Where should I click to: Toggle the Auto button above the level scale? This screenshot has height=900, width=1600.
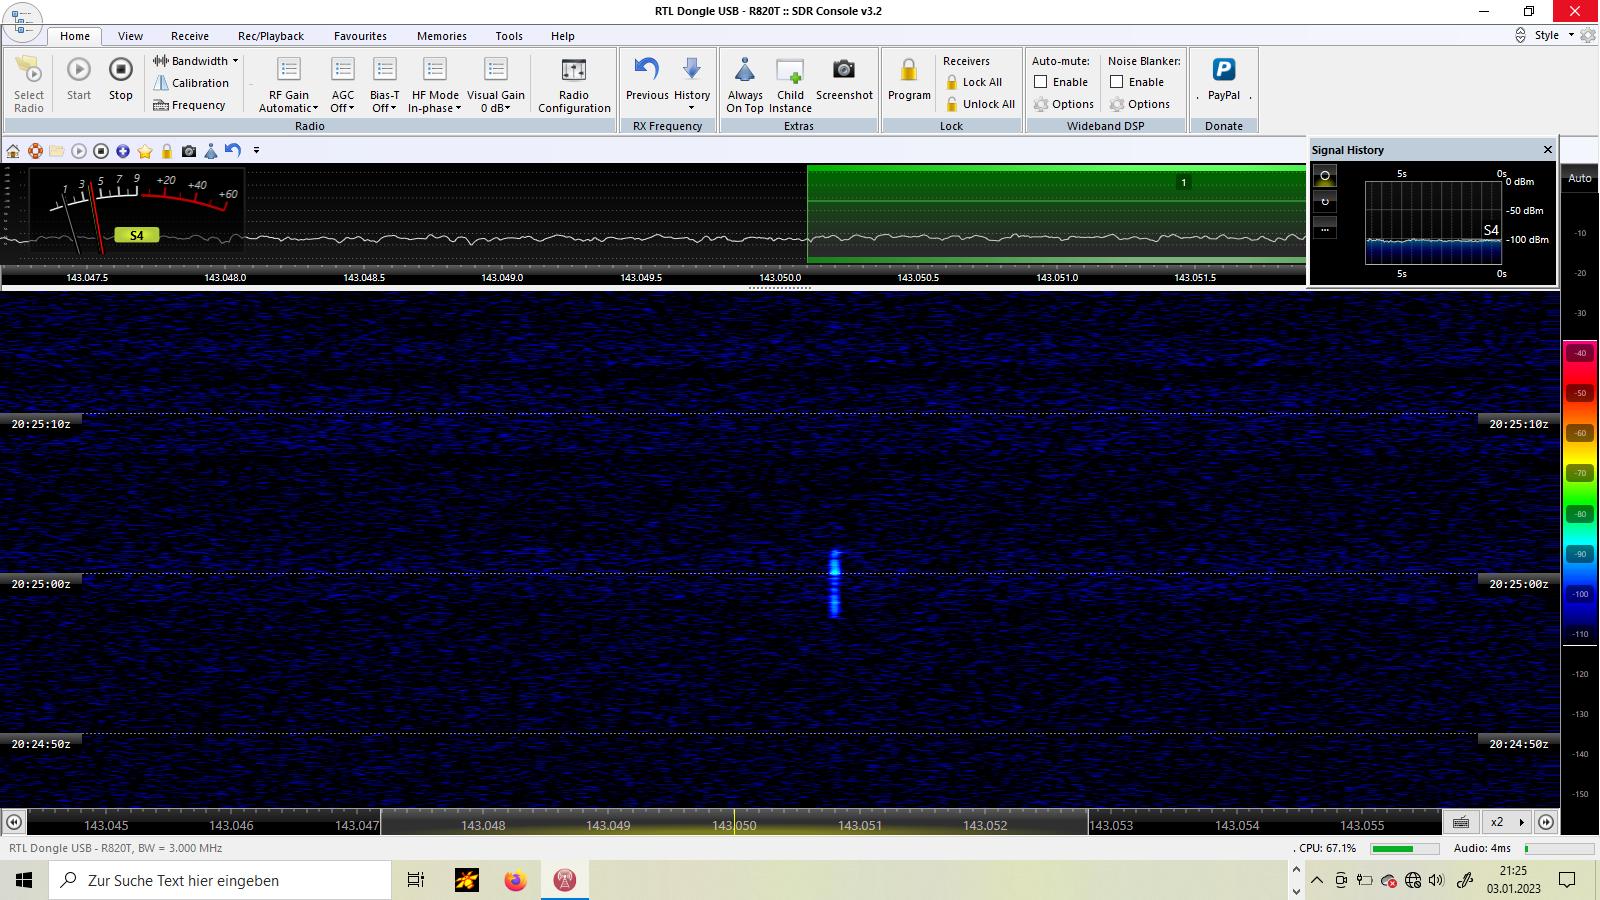tap(1580, 178)
